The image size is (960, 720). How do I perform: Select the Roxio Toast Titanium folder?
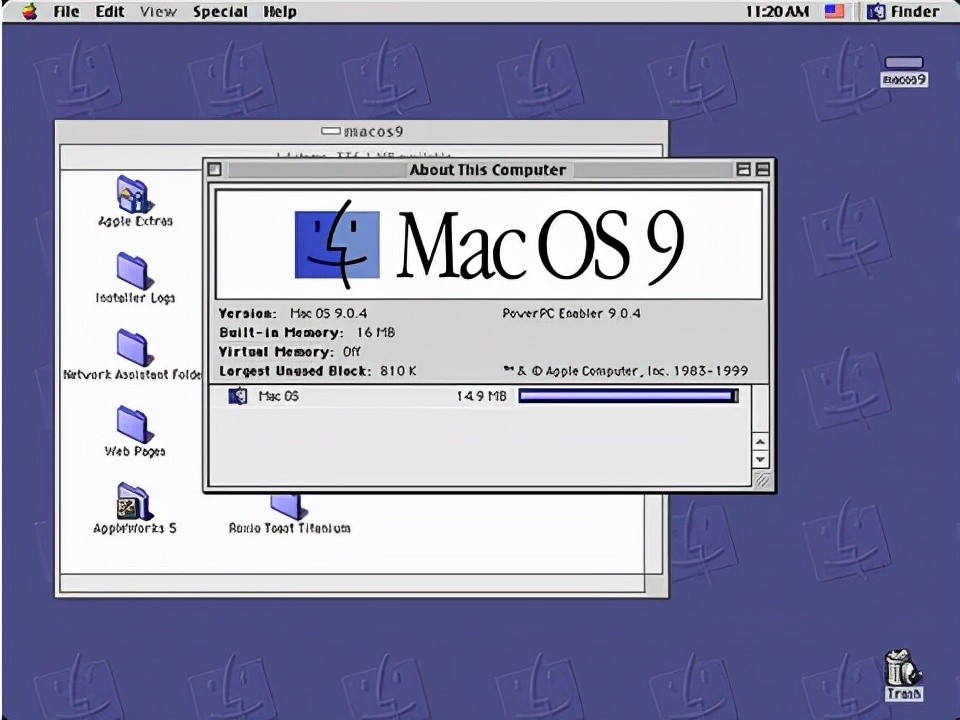point(288,507)
